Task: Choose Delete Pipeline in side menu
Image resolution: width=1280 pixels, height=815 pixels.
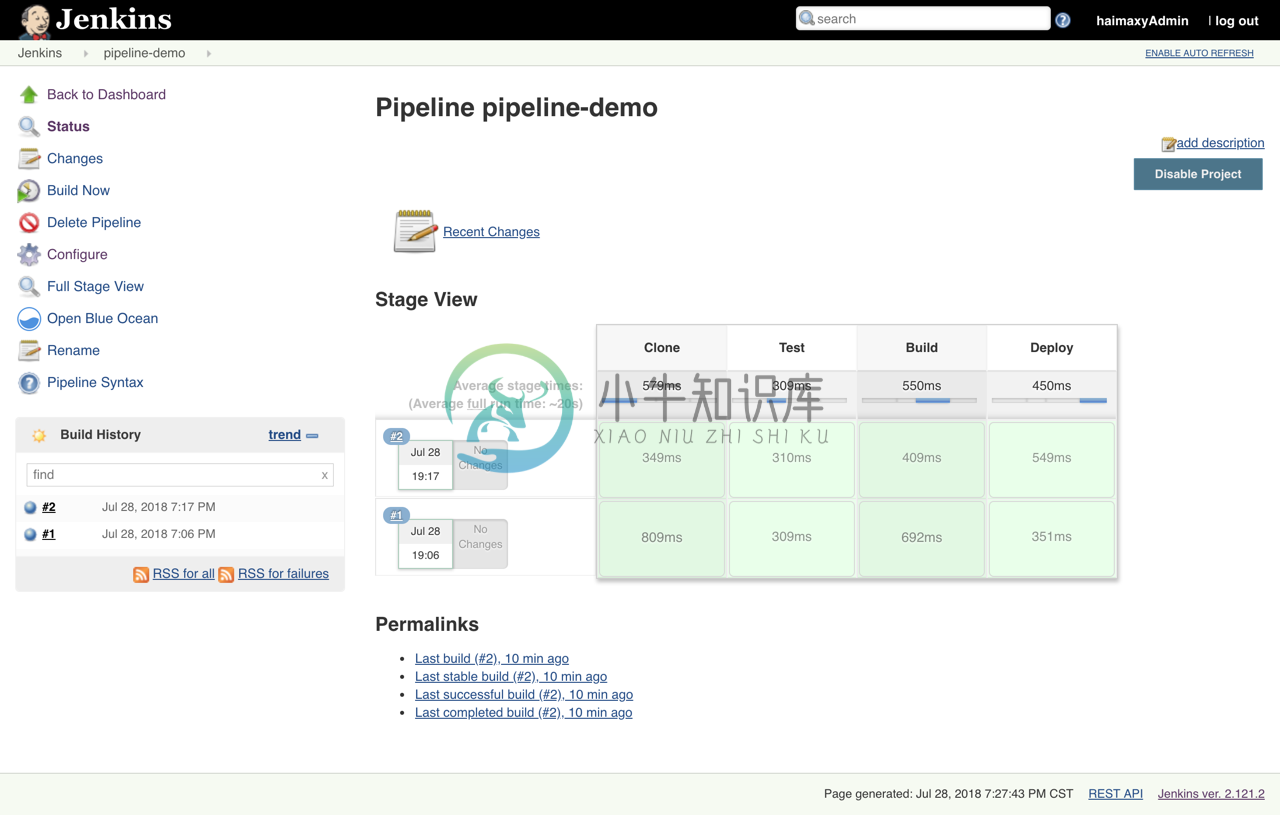Action: pos(94,223)
